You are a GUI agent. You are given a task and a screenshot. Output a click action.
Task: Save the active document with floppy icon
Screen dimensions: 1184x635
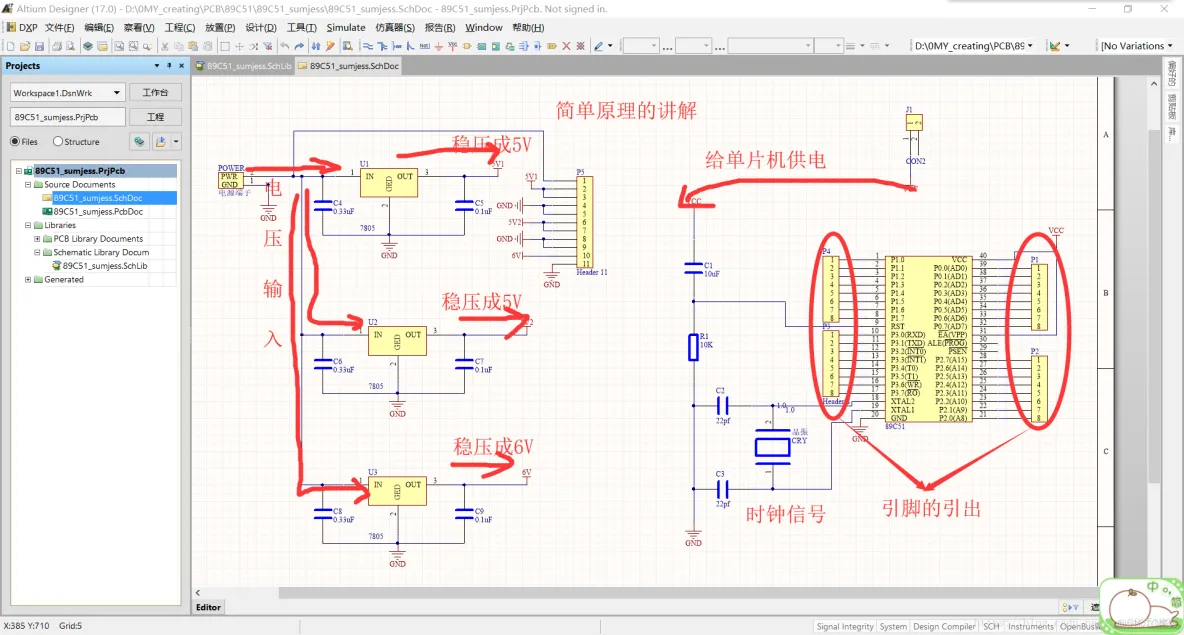click(39, 46)
